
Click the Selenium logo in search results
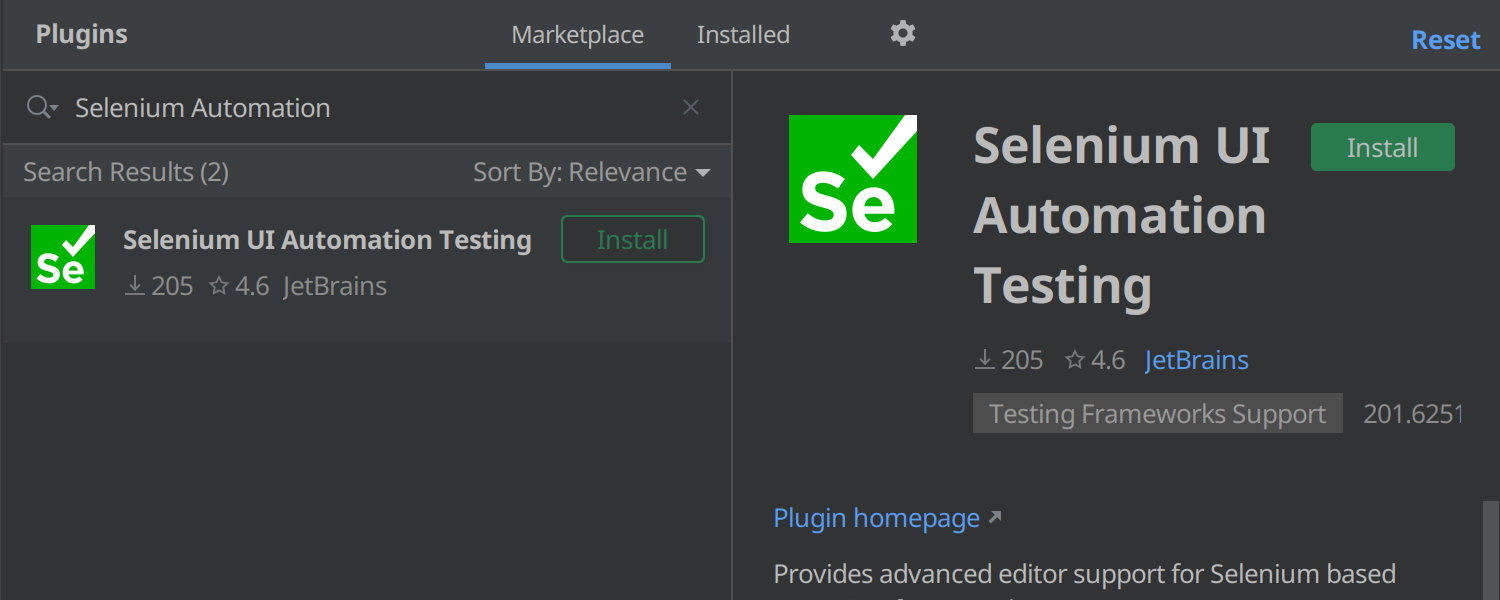[x=63, y=257]
